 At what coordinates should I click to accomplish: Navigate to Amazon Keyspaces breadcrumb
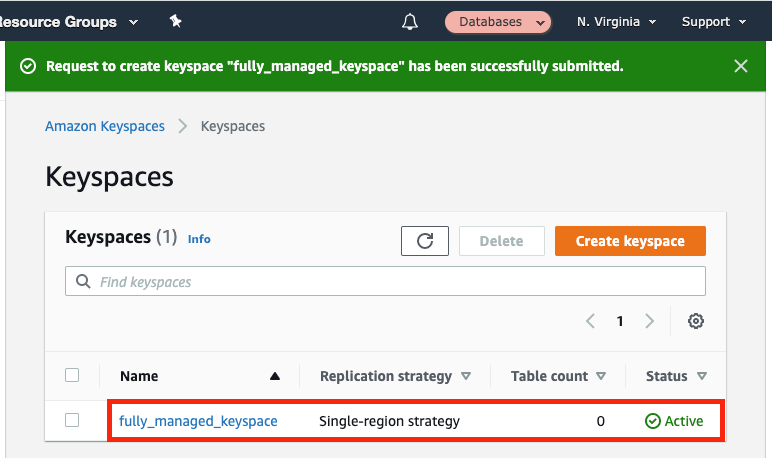[x=105, y=126]
